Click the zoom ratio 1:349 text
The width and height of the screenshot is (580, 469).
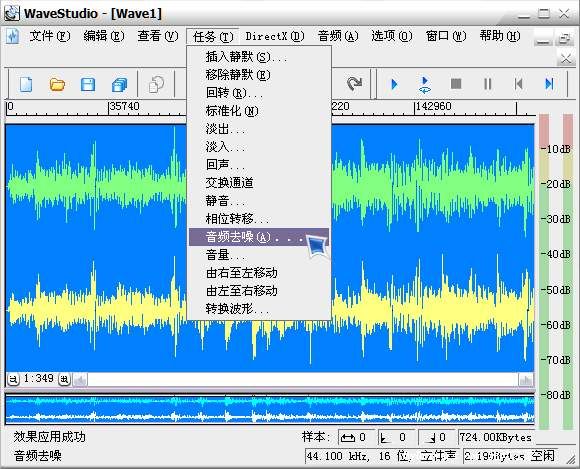39,378
